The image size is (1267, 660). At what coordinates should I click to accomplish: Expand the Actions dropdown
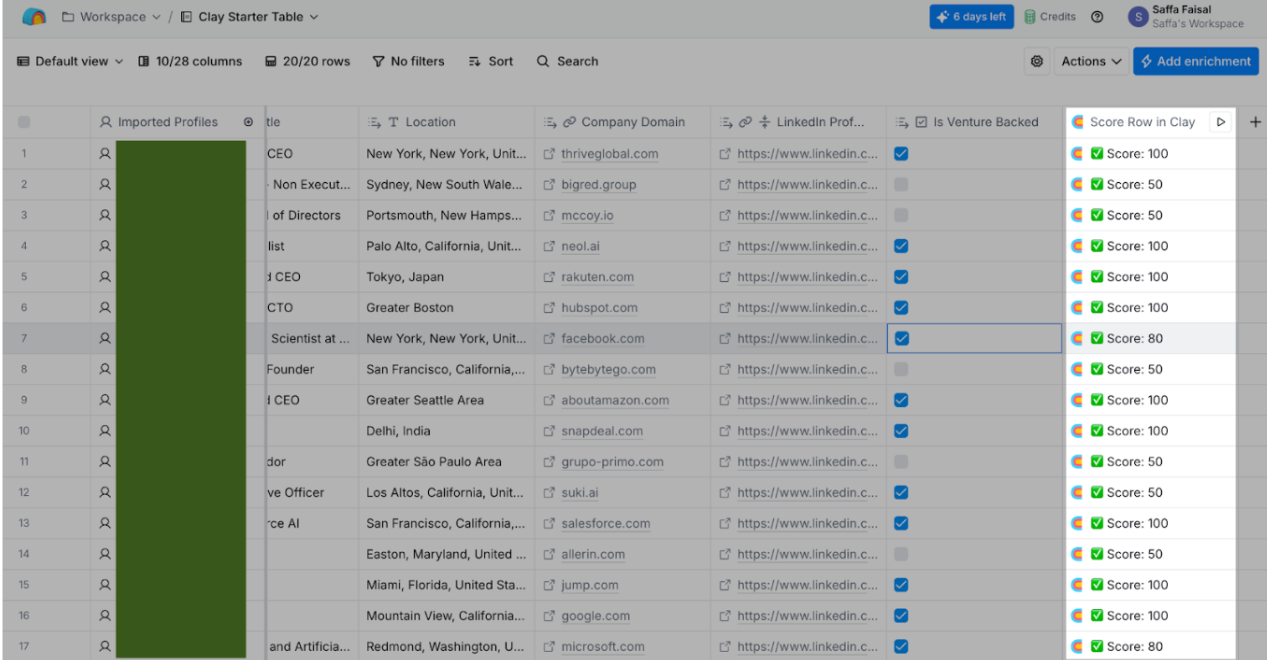point(1091,61)
